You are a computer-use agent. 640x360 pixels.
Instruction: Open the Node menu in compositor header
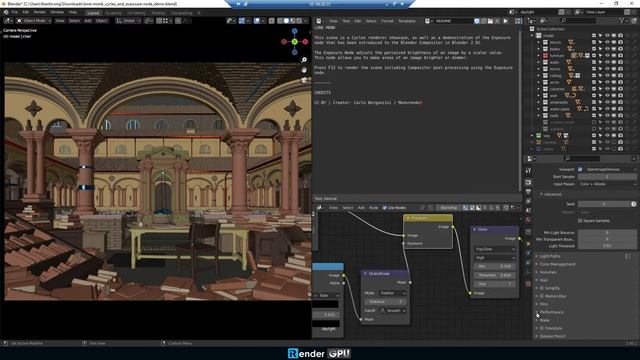click(373, 208)
